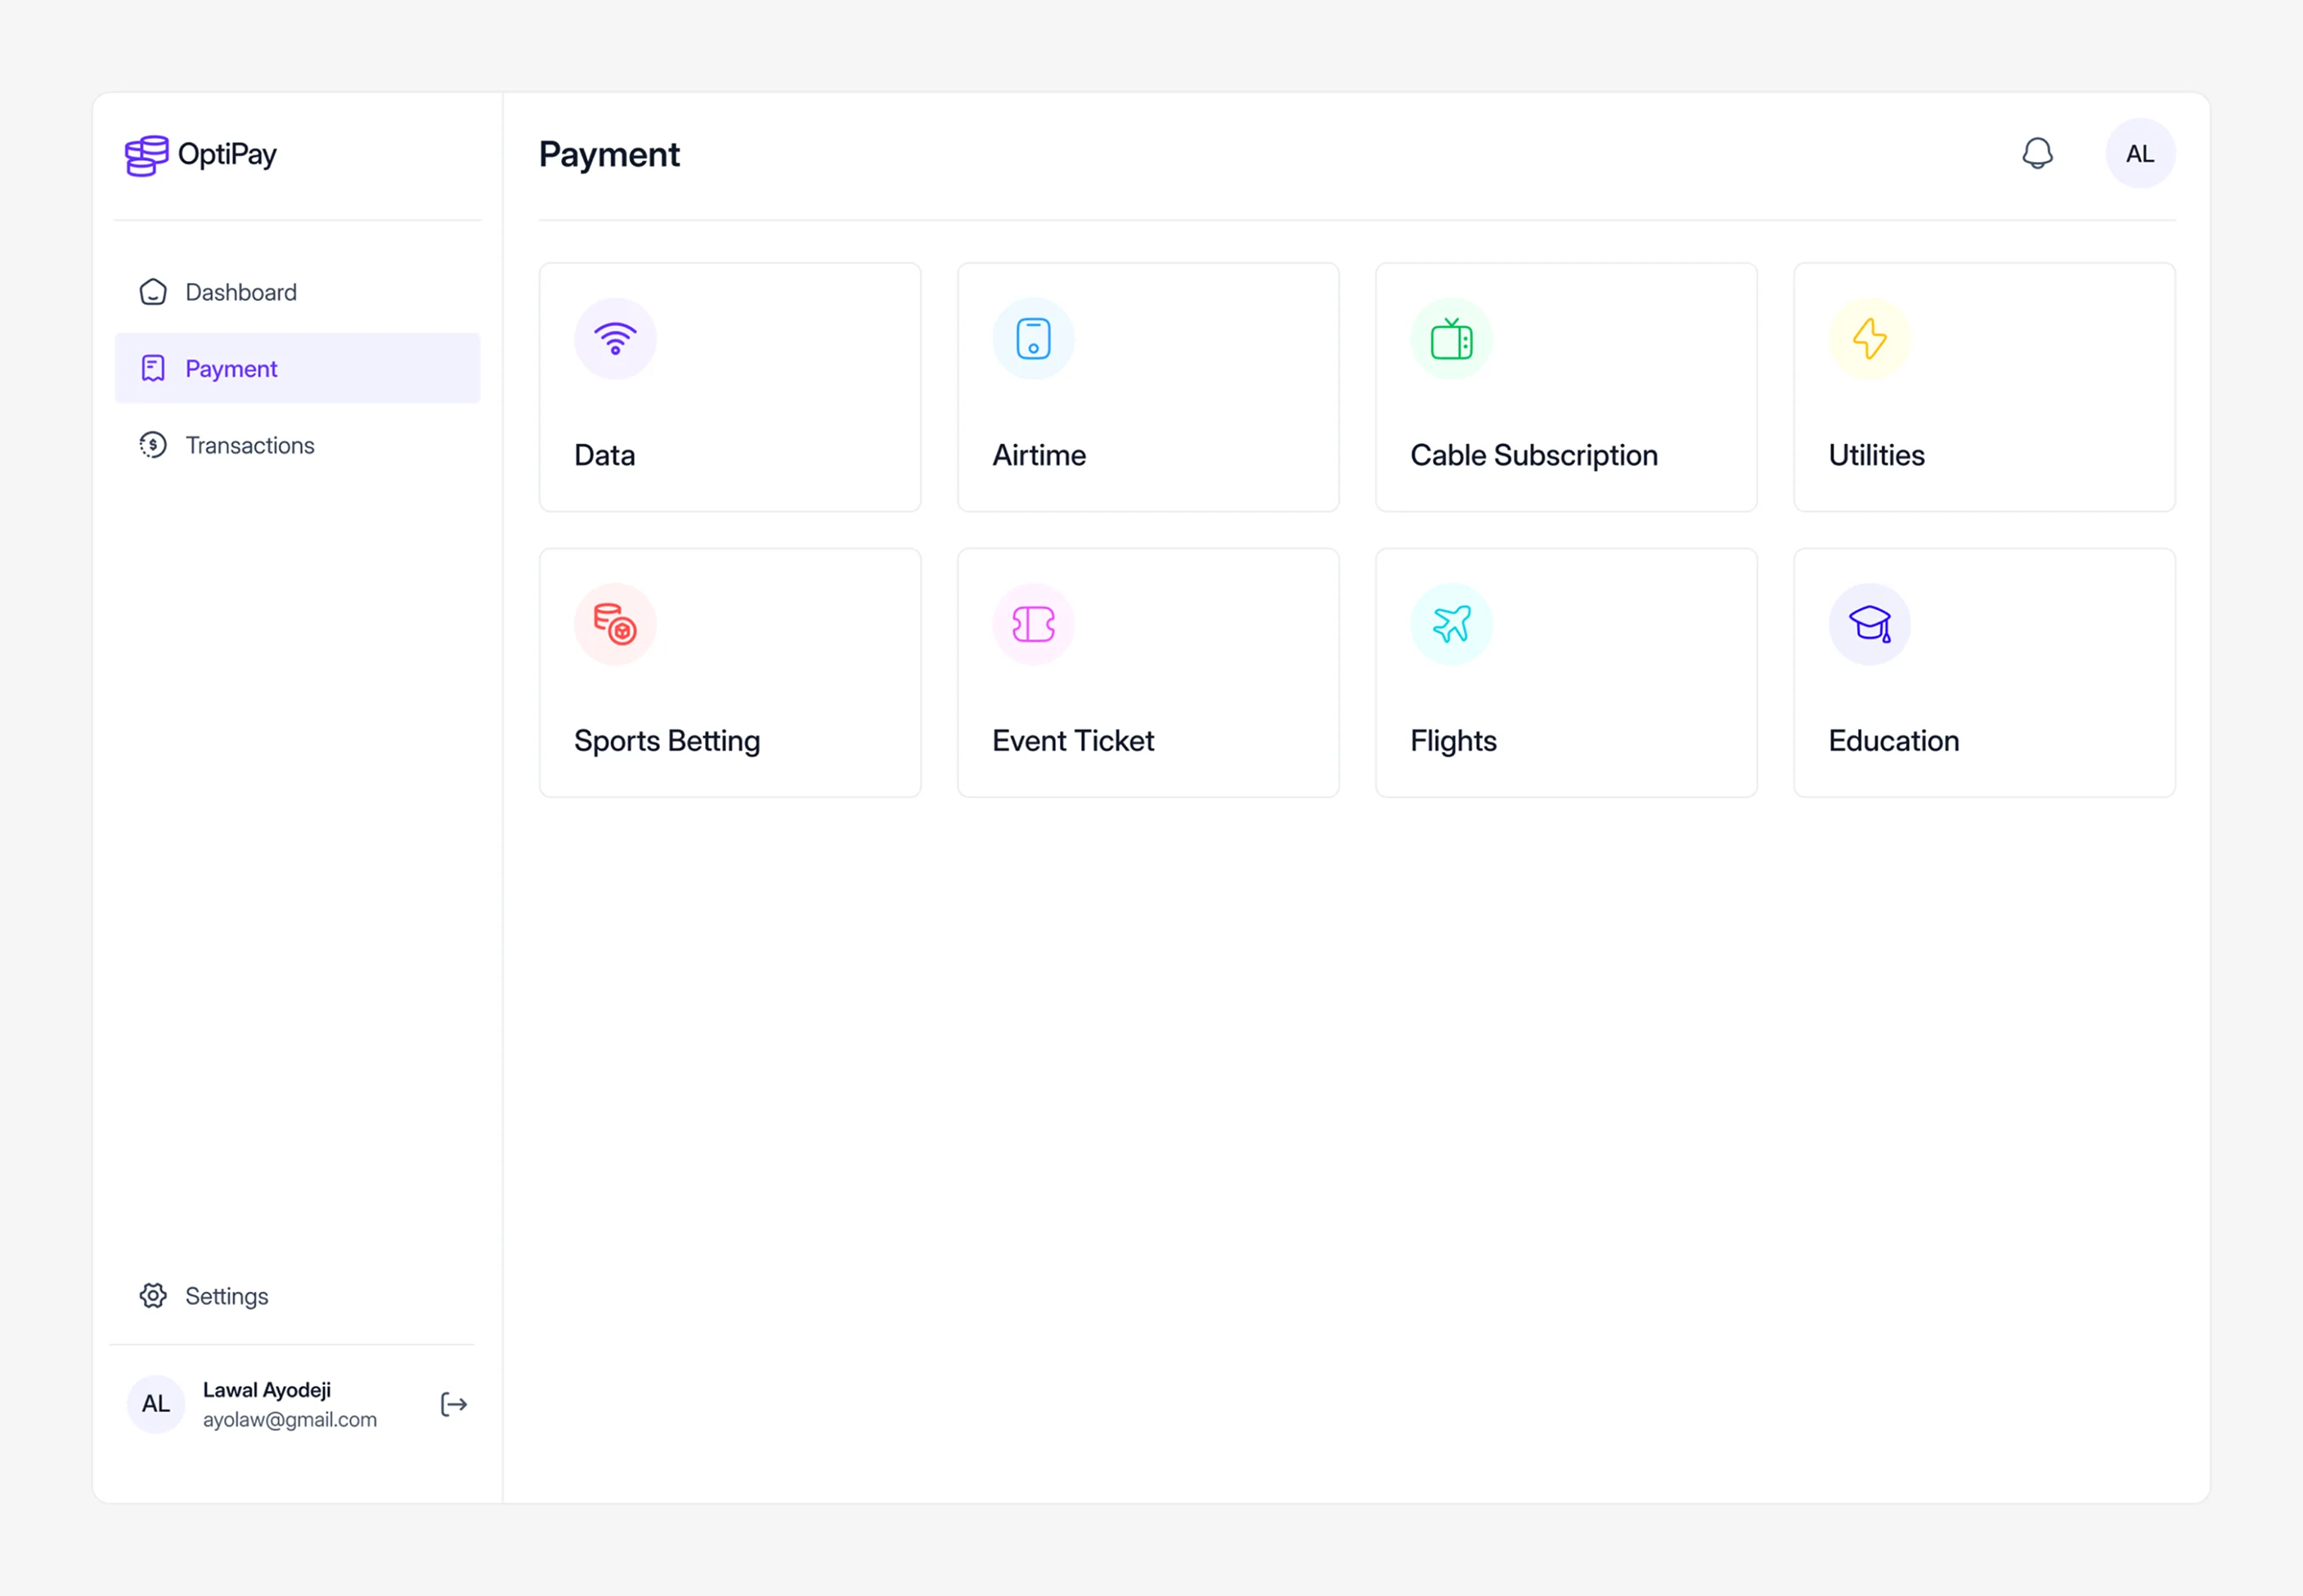Click the ayolaw@gmail.com email text

point(289,1420)
